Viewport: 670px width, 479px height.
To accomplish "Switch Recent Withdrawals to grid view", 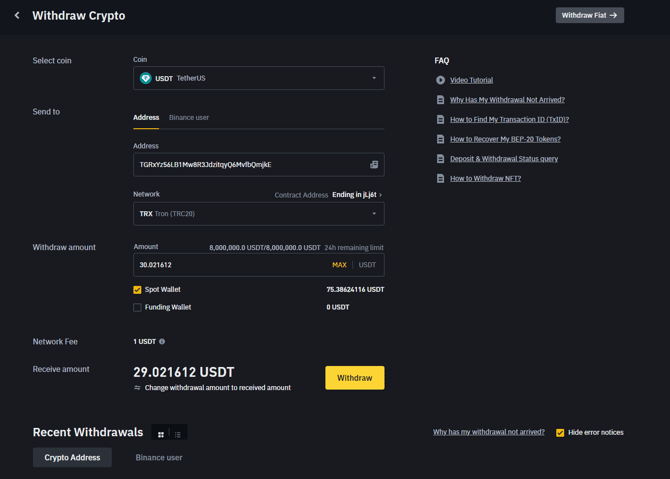I will (x=161, y=435).
